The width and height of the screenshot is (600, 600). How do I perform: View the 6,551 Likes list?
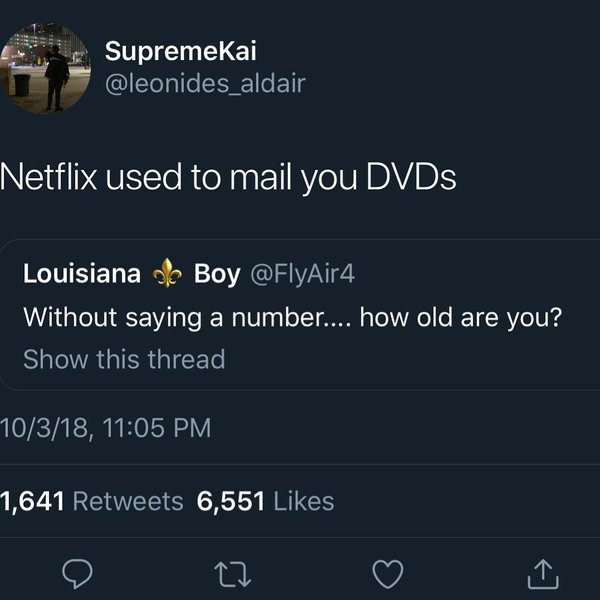tap(265, 501)
